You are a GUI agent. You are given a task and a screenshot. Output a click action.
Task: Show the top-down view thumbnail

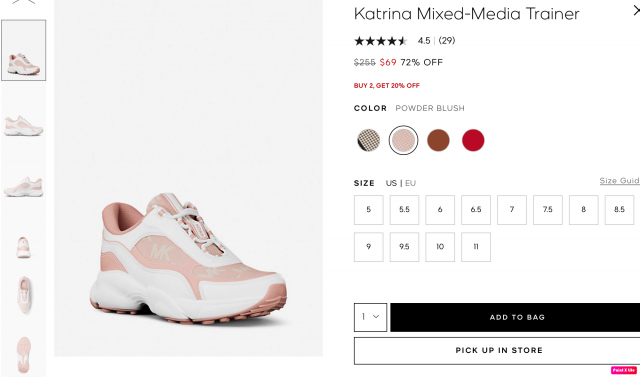click(x=24, y=295)
